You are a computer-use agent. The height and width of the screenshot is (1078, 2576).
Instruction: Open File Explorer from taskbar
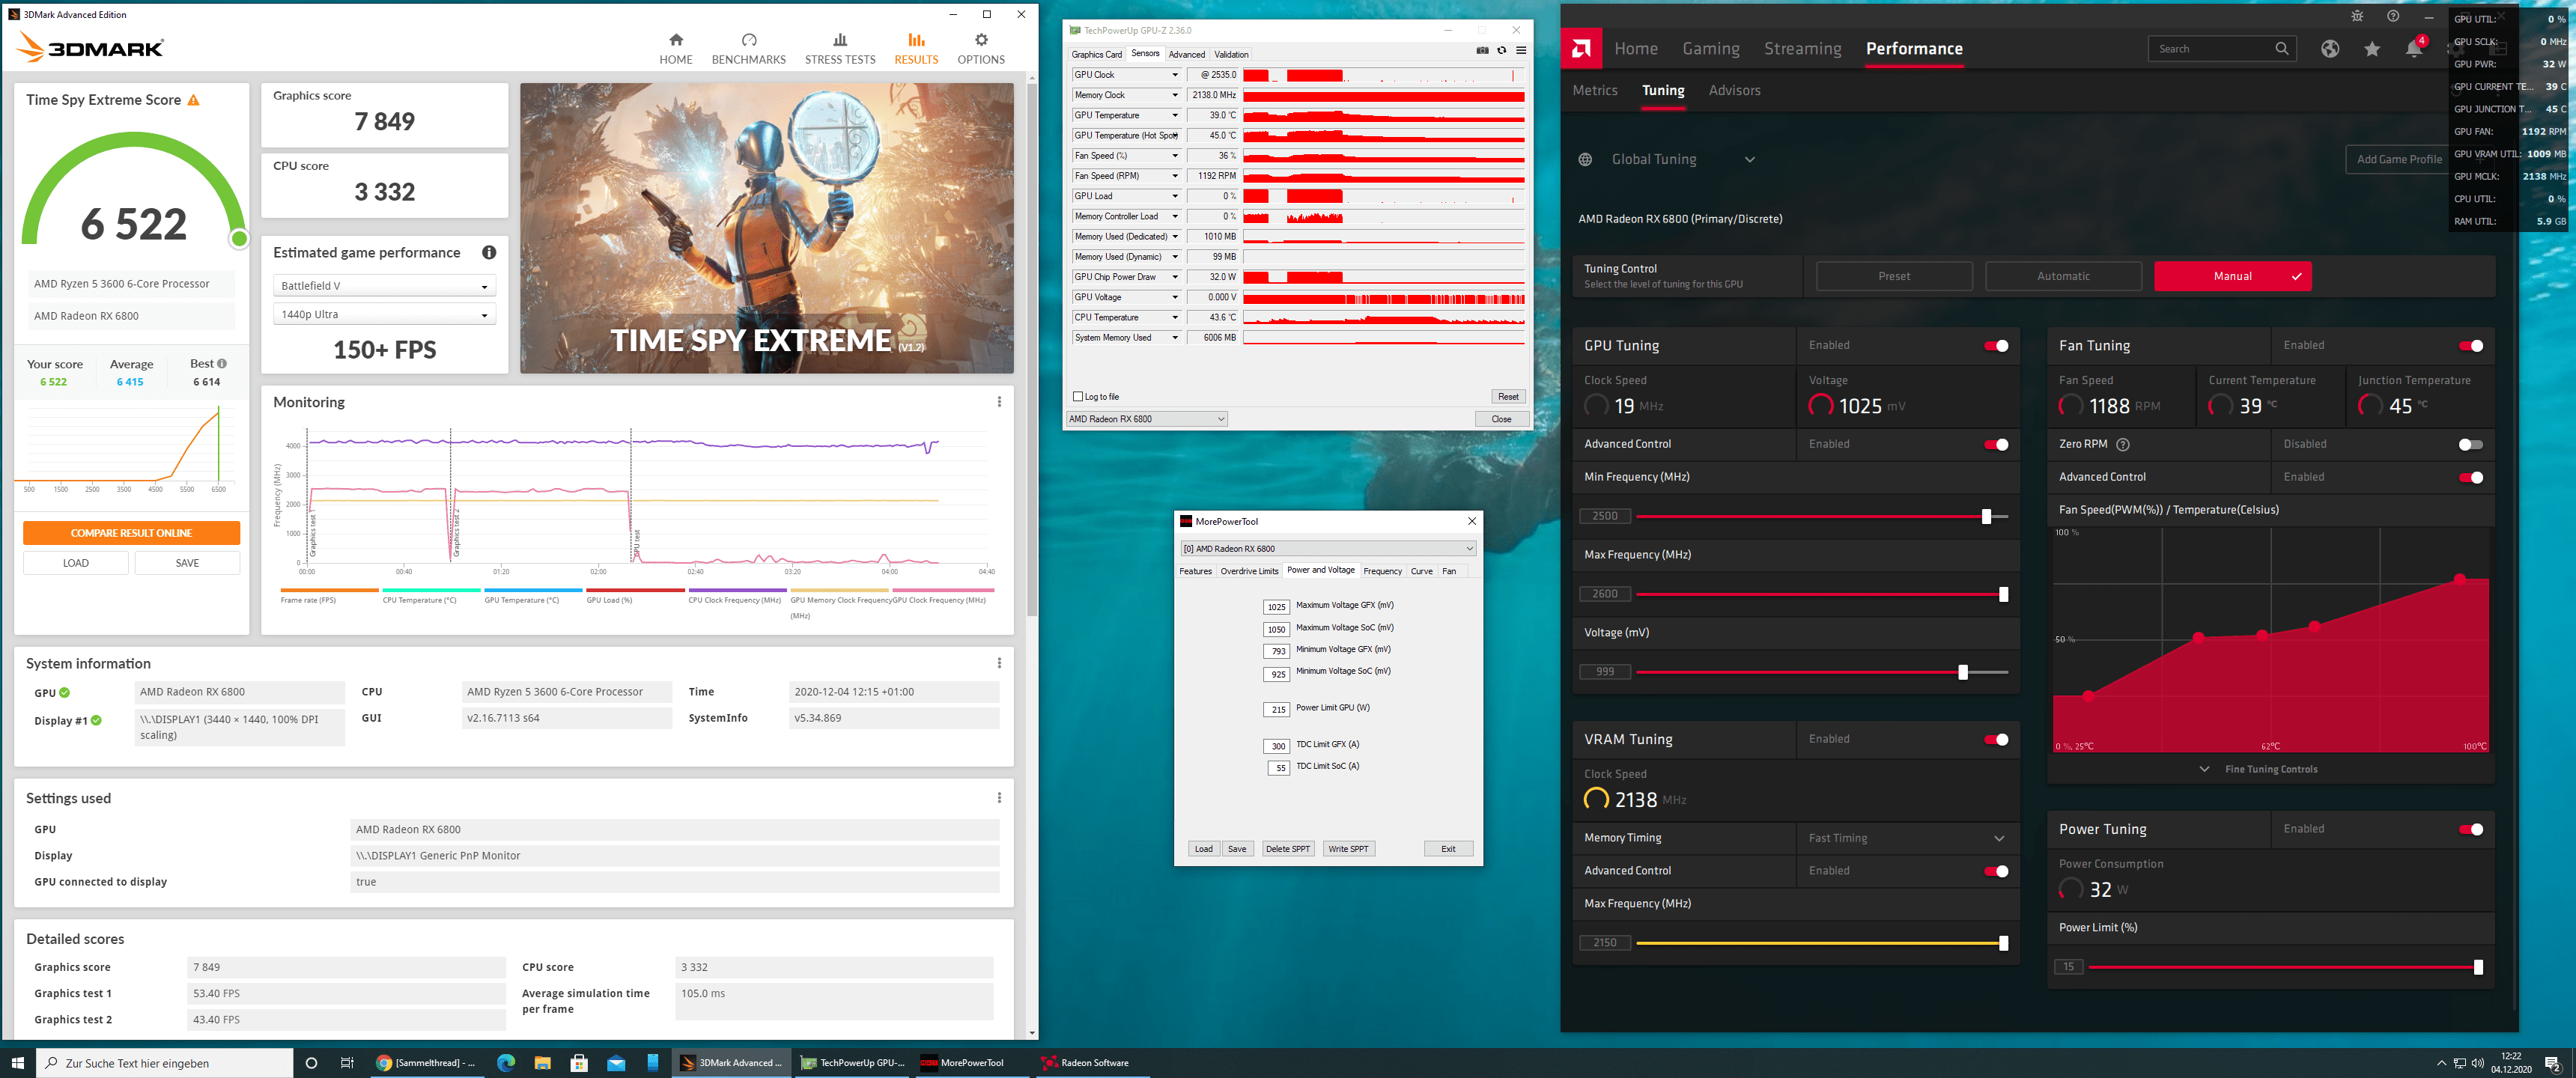(542, 1063)
